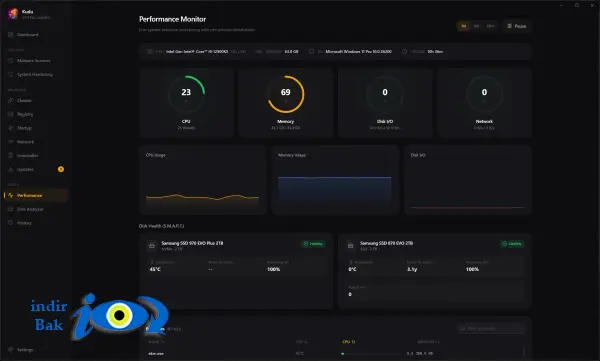Select the last refresh interval option
This screenshot has width=600, height=361.
(x=490, y=26)
